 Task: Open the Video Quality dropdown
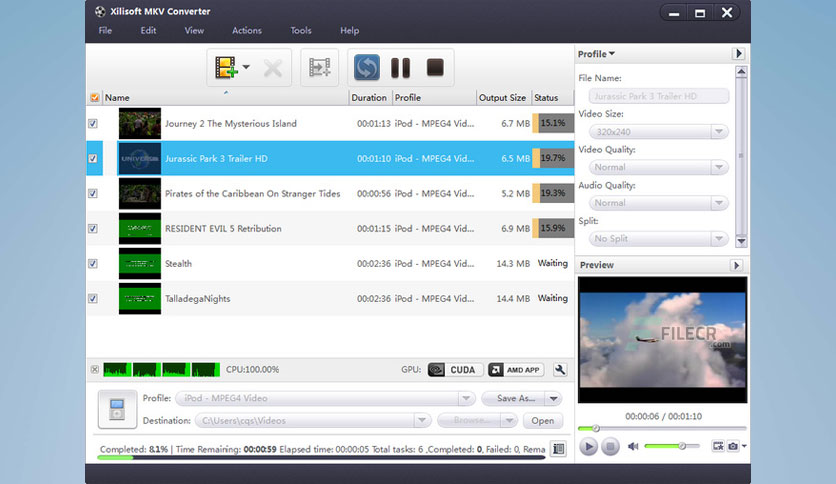point(719,167)
